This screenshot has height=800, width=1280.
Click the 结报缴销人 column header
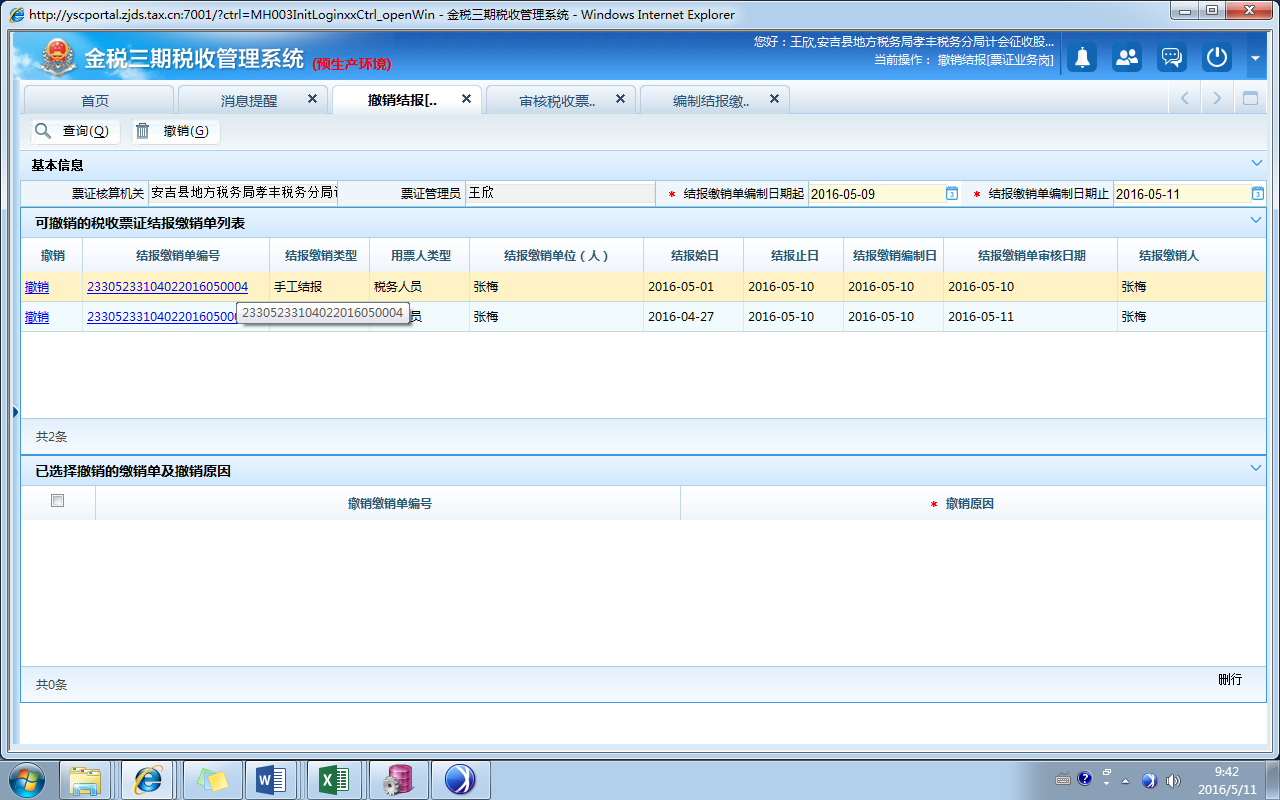click(1168, 256)
